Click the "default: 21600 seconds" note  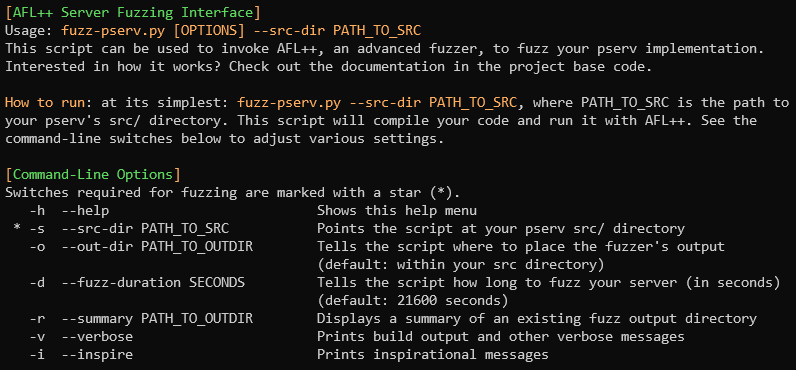tap(413, 301)
